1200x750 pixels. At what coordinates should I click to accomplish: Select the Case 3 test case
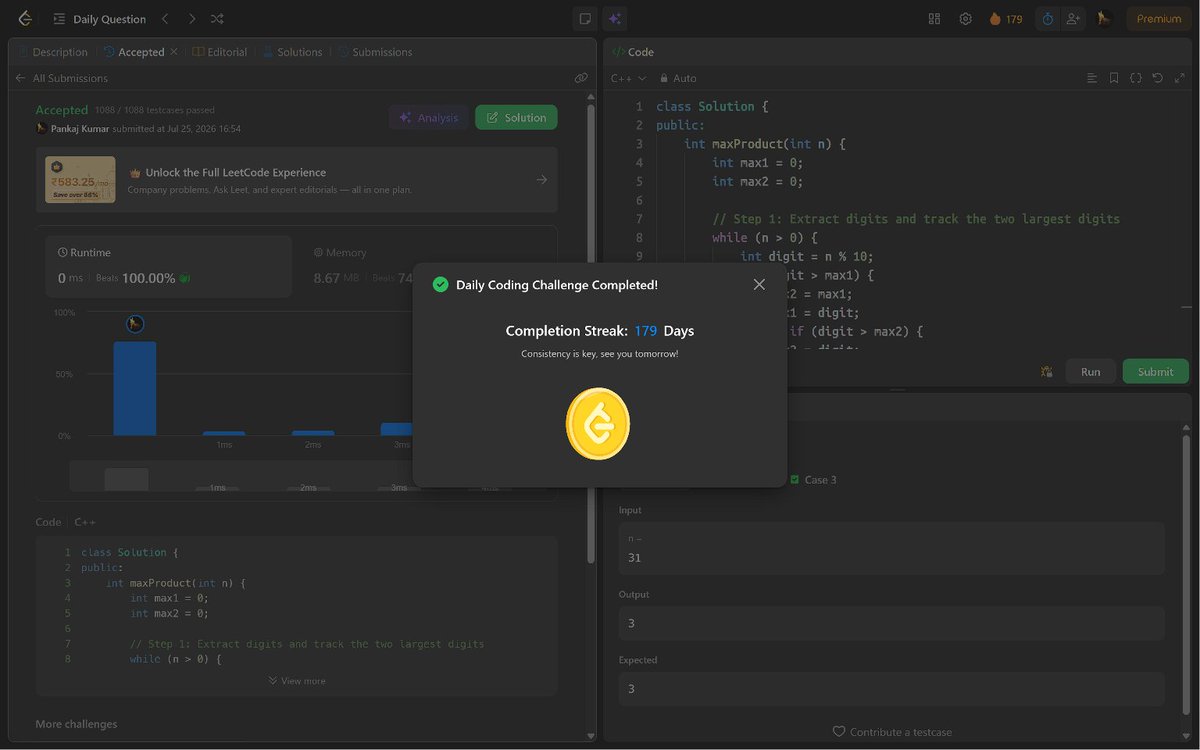tap(813, 480)
